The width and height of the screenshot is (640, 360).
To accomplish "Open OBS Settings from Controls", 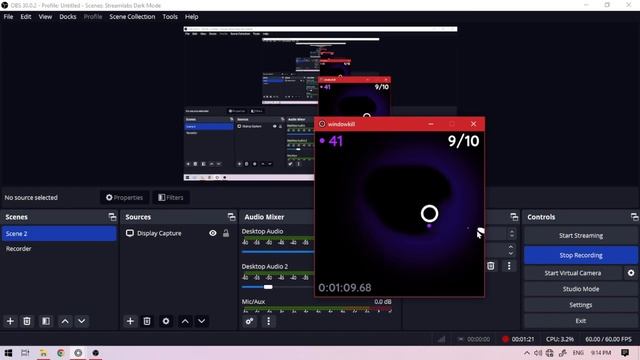I will [x=581, y=305].
